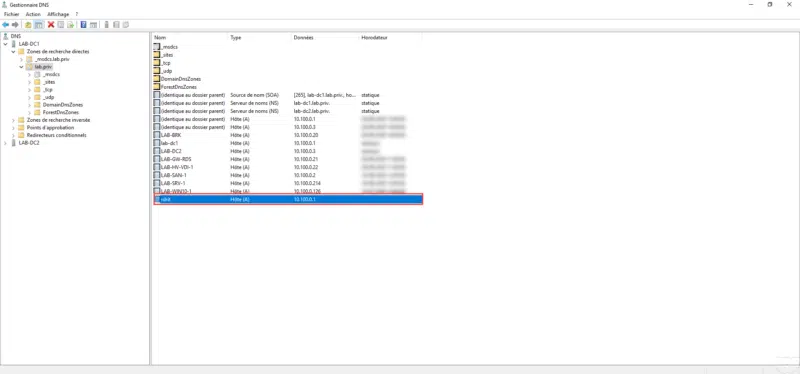The width and height of the screenshot is (800, 374).
Task: Expand the _msdcs.lab.priv zone
Action: pyautogui.click(x=29, y=59)
